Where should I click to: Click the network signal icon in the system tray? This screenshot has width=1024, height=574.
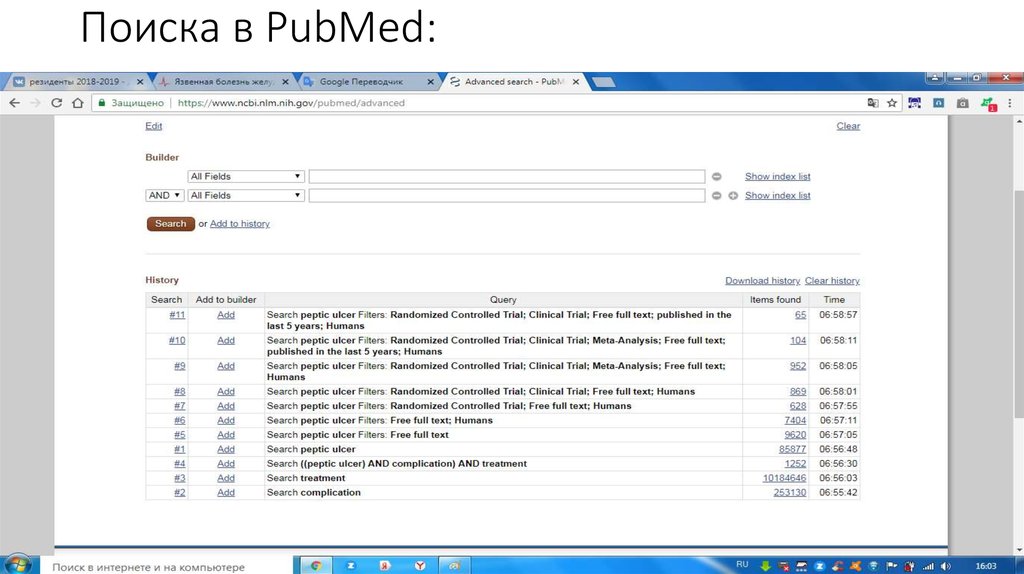[928, 566]
